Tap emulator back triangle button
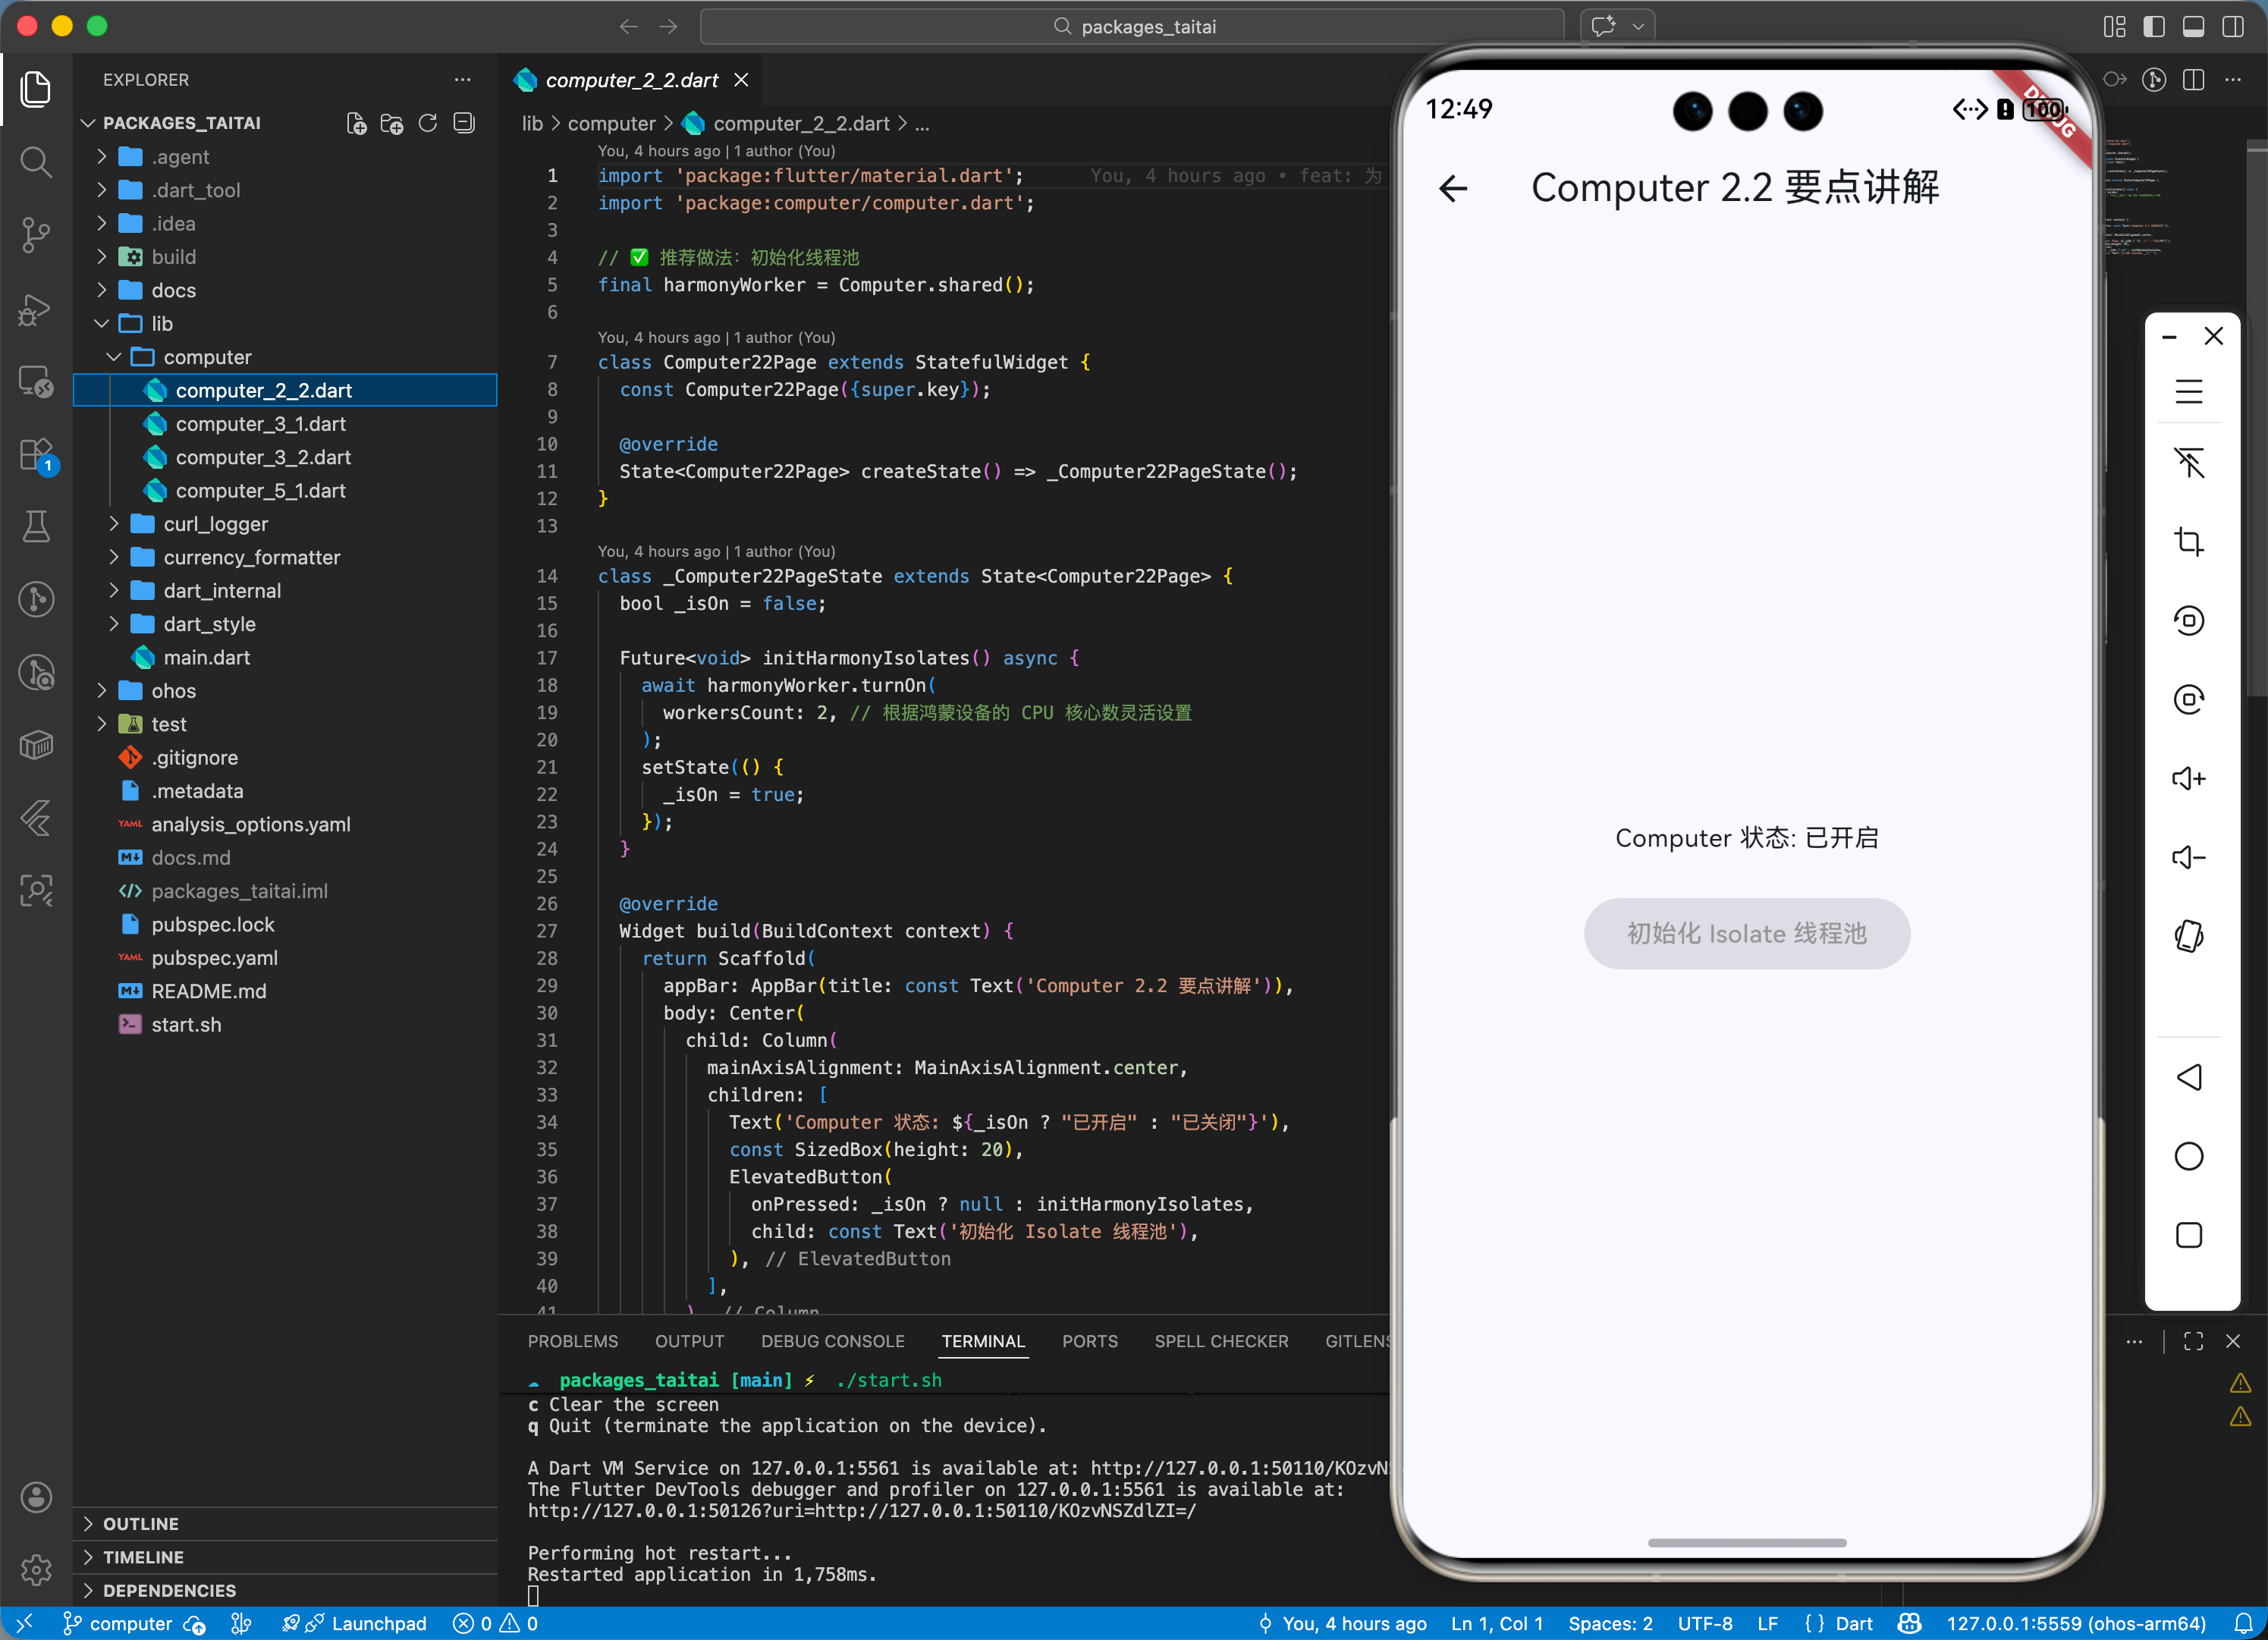The width and height of the screenshot is (2268, 1640). click(2188, 1077)
